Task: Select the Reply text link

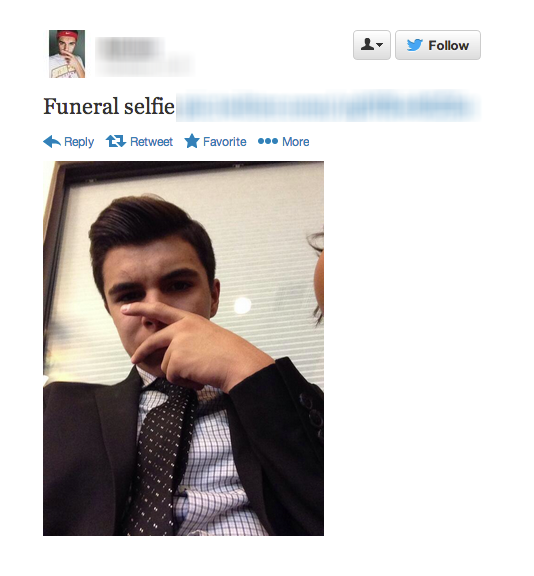Action: point(79,142)
